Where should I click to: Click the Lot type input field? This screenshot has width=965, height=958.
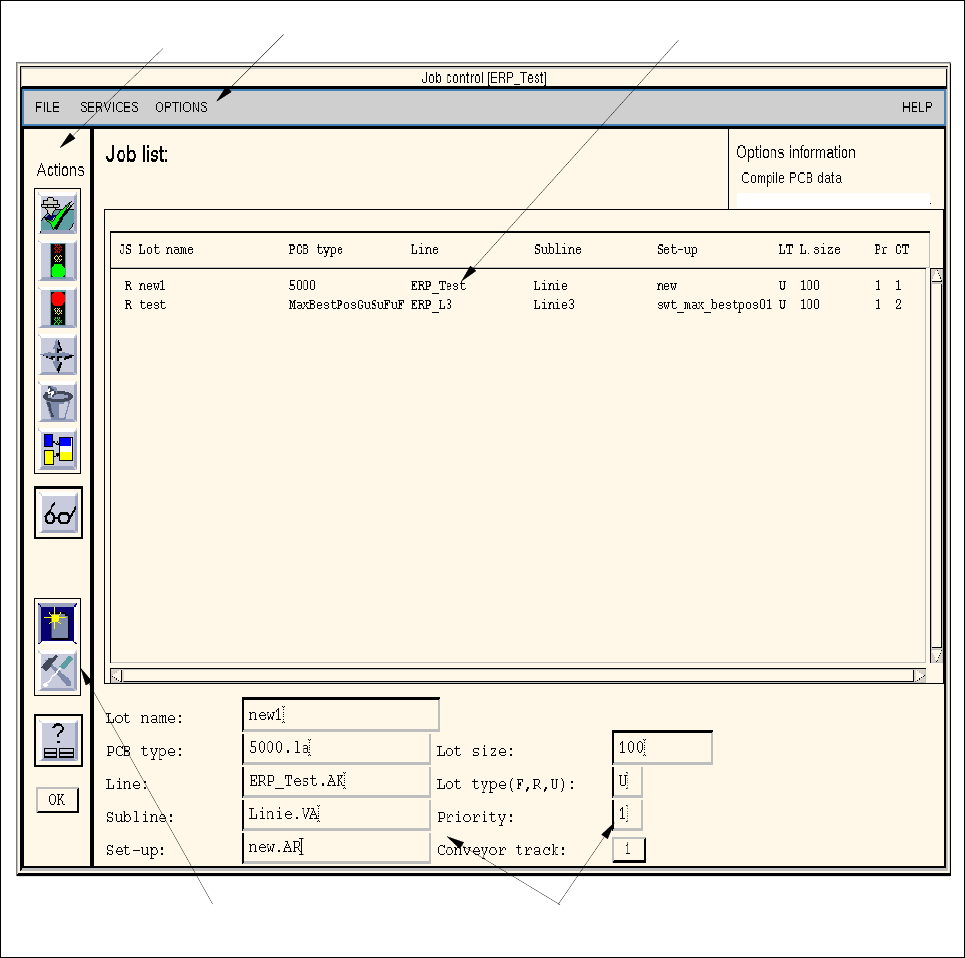pos(627,781)
